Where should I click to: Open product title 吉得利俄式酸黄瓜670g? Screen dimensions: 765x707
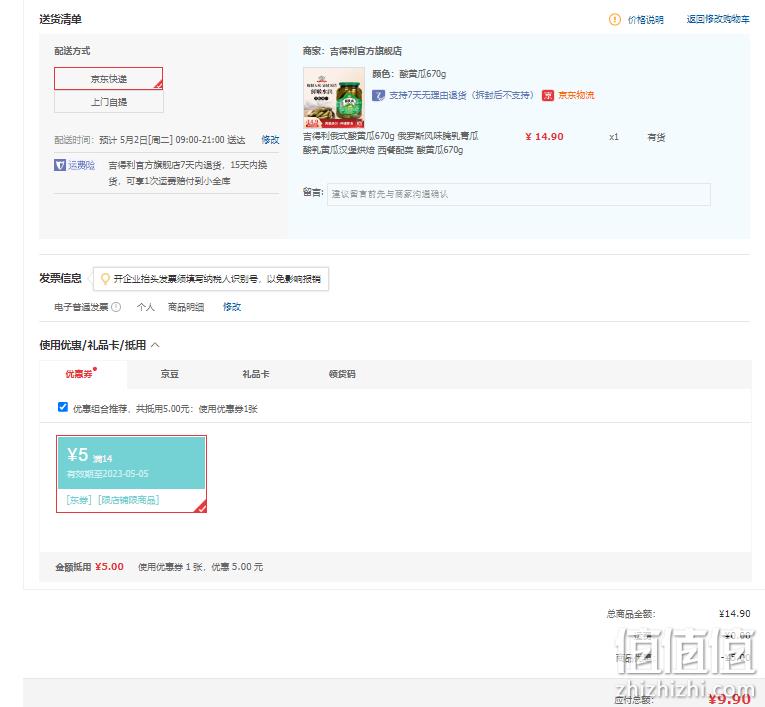[390, 143]
